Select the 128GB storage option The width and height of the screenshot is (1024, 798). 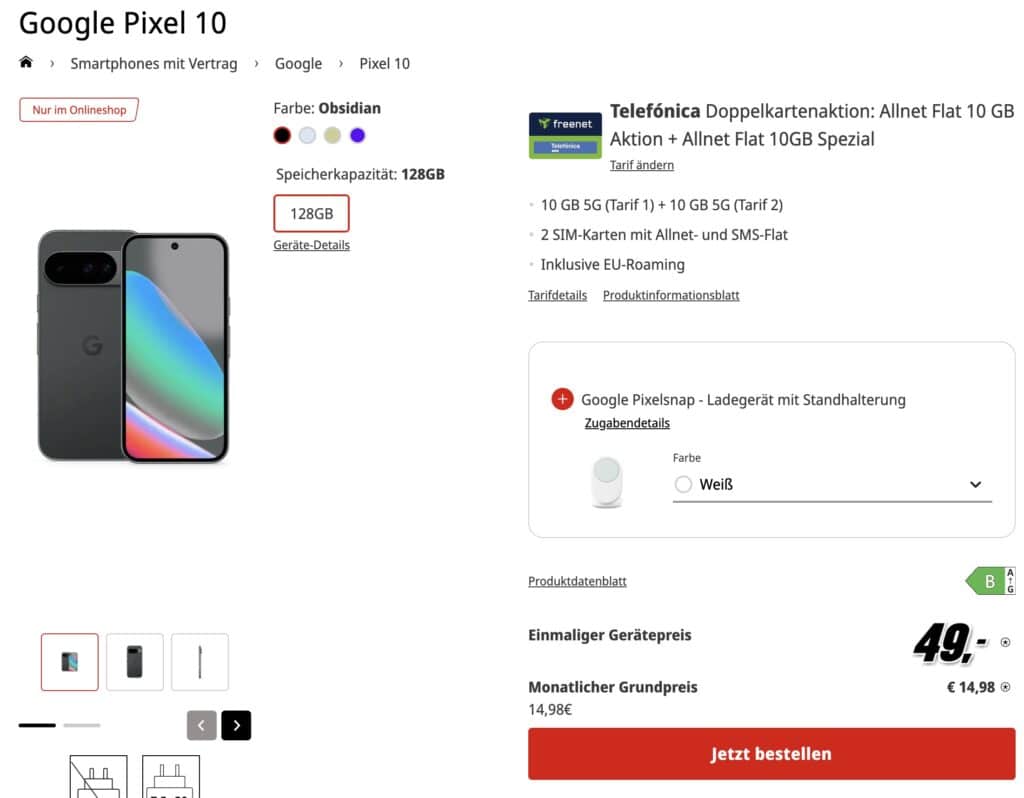tap(311, 213)
